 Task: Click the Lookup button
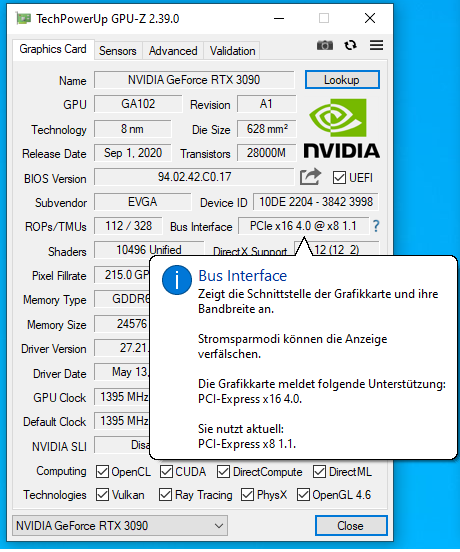342,80
